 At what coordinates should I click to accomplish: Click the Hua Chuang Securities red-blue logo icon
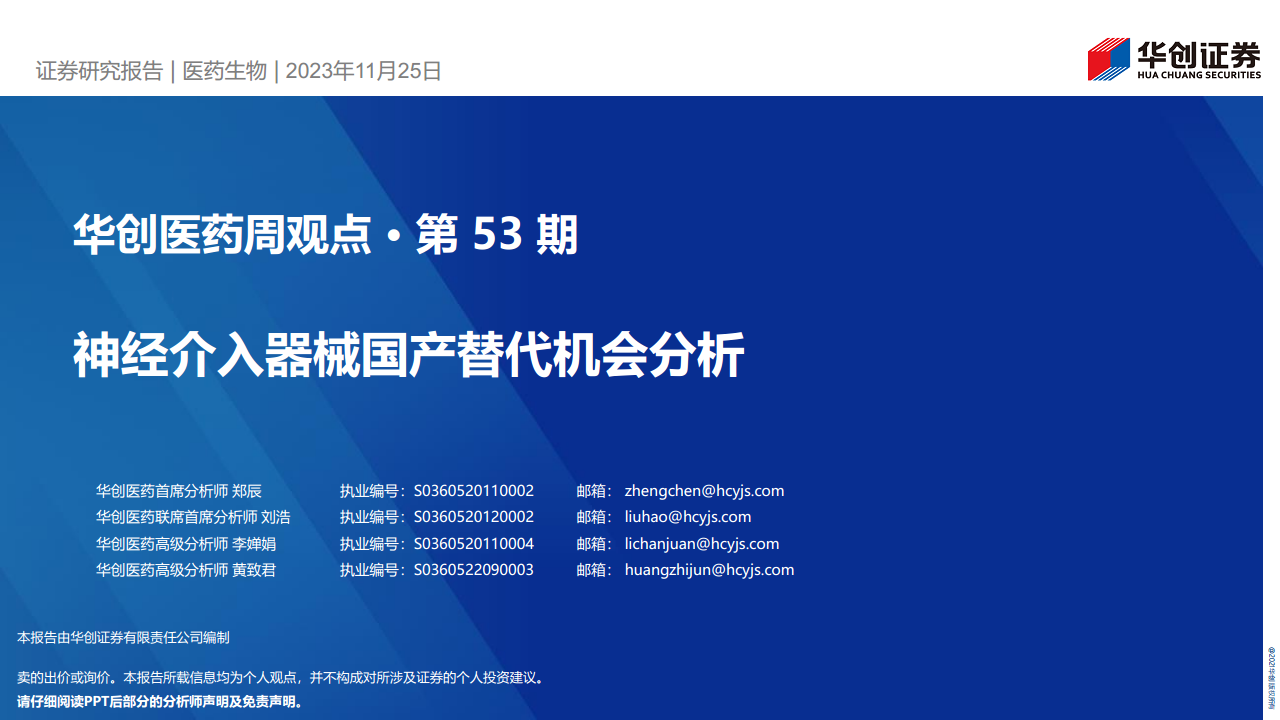pyautogui.click(x=1109, y=59)
